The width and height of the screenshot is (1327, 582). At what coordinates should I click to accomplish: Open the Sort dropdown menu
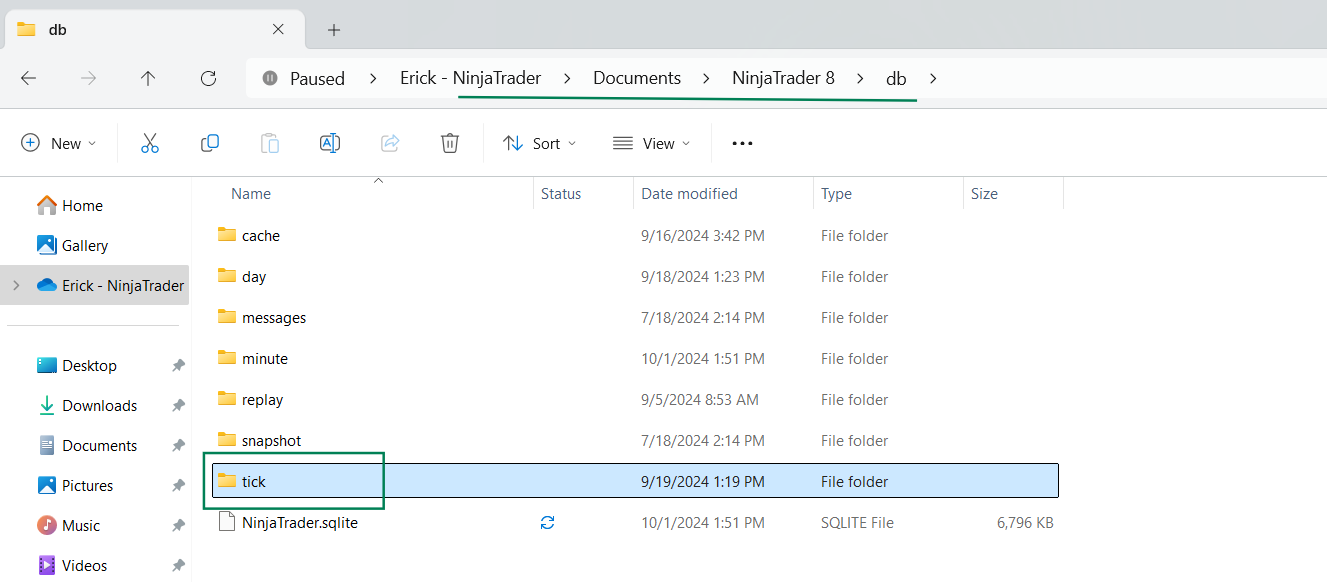tap(540, 143)
